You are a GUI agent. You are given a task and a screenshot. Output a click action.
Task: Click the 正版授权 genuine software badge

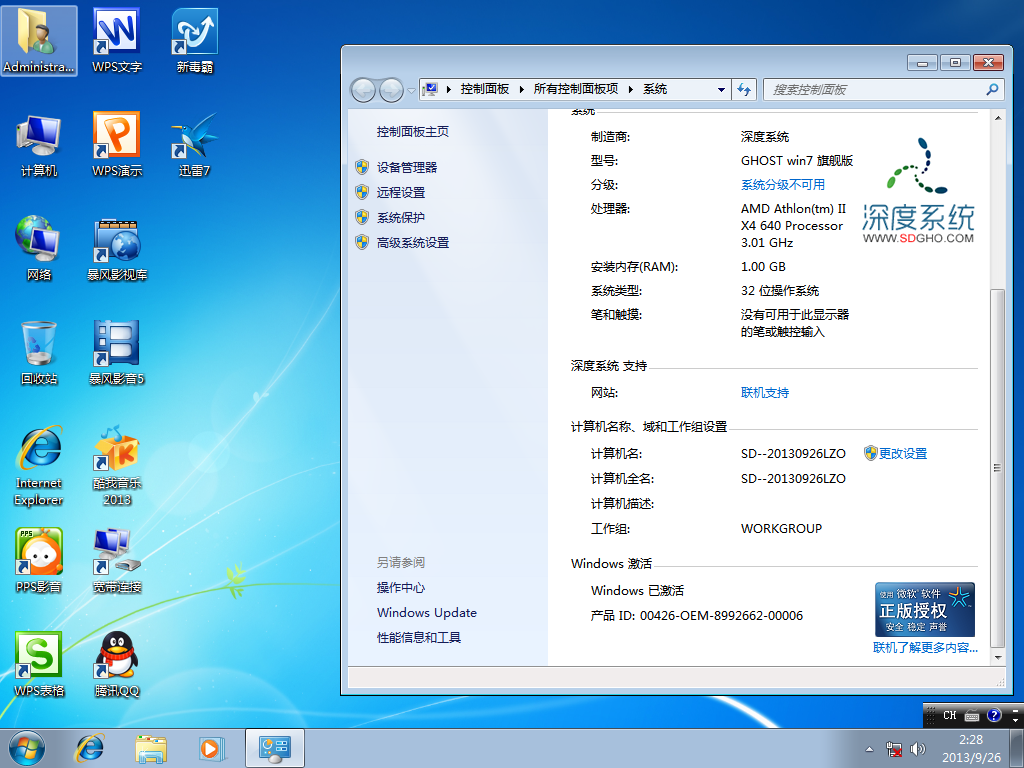coord(925,609)
